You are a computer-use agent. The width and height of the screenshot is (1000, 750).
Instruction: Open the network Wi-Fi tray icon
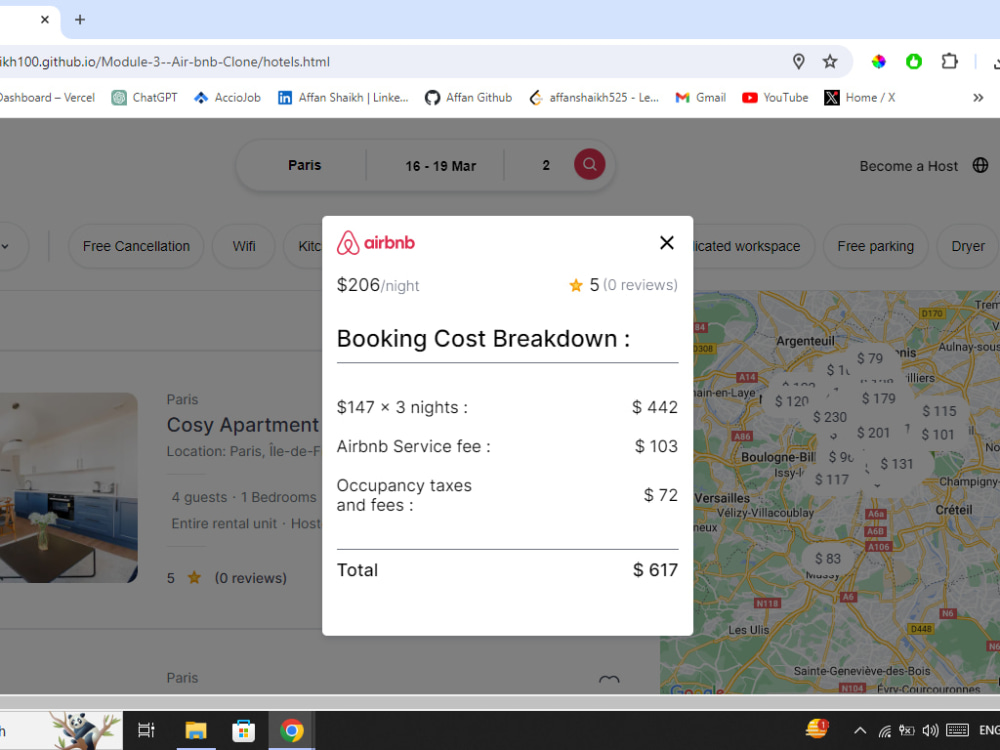click(884, 731)
